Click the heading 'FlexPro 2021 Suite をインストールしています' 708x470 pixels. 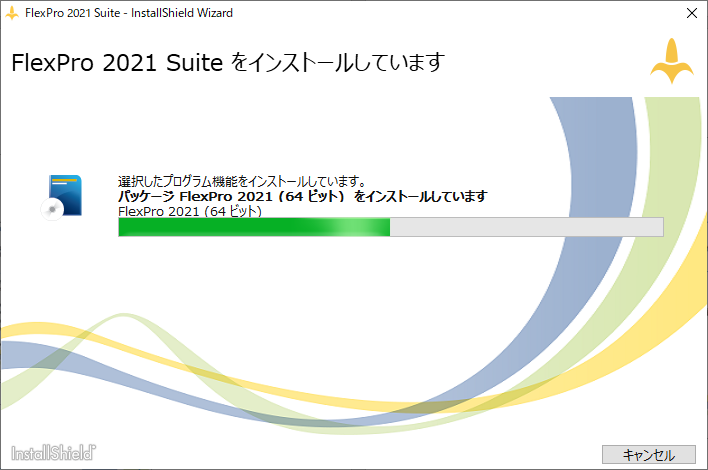tap(228, 62)
